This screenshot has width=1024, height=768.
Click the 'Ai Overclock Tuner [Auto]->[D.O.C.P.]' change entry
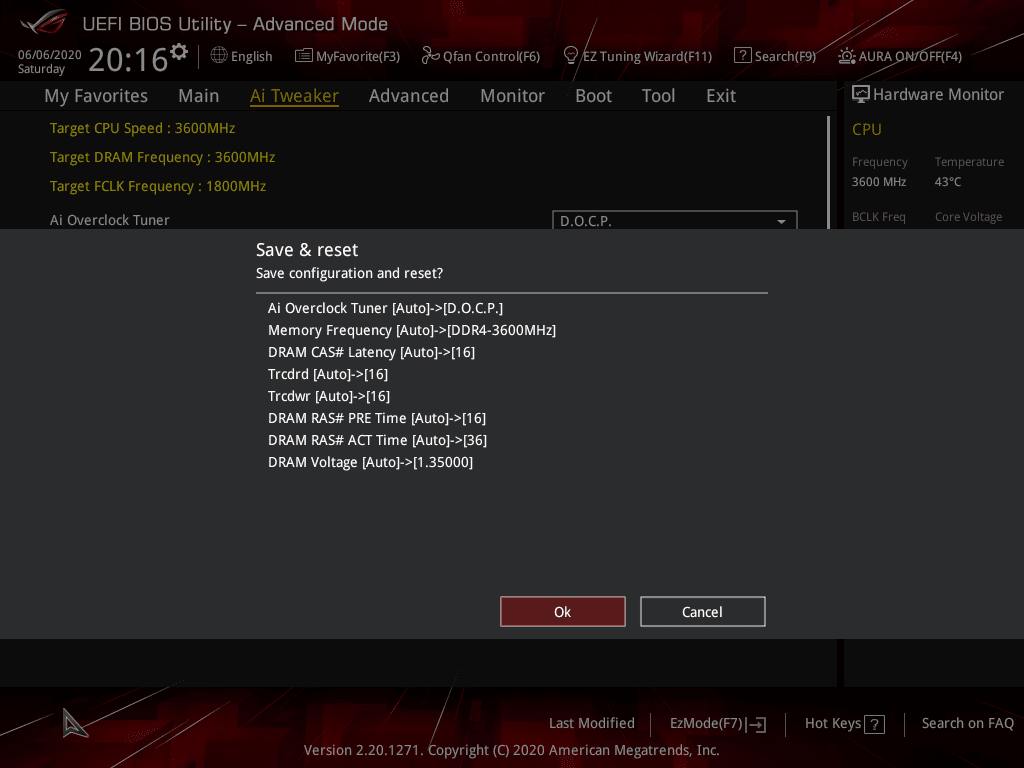[x=385, y=308]
